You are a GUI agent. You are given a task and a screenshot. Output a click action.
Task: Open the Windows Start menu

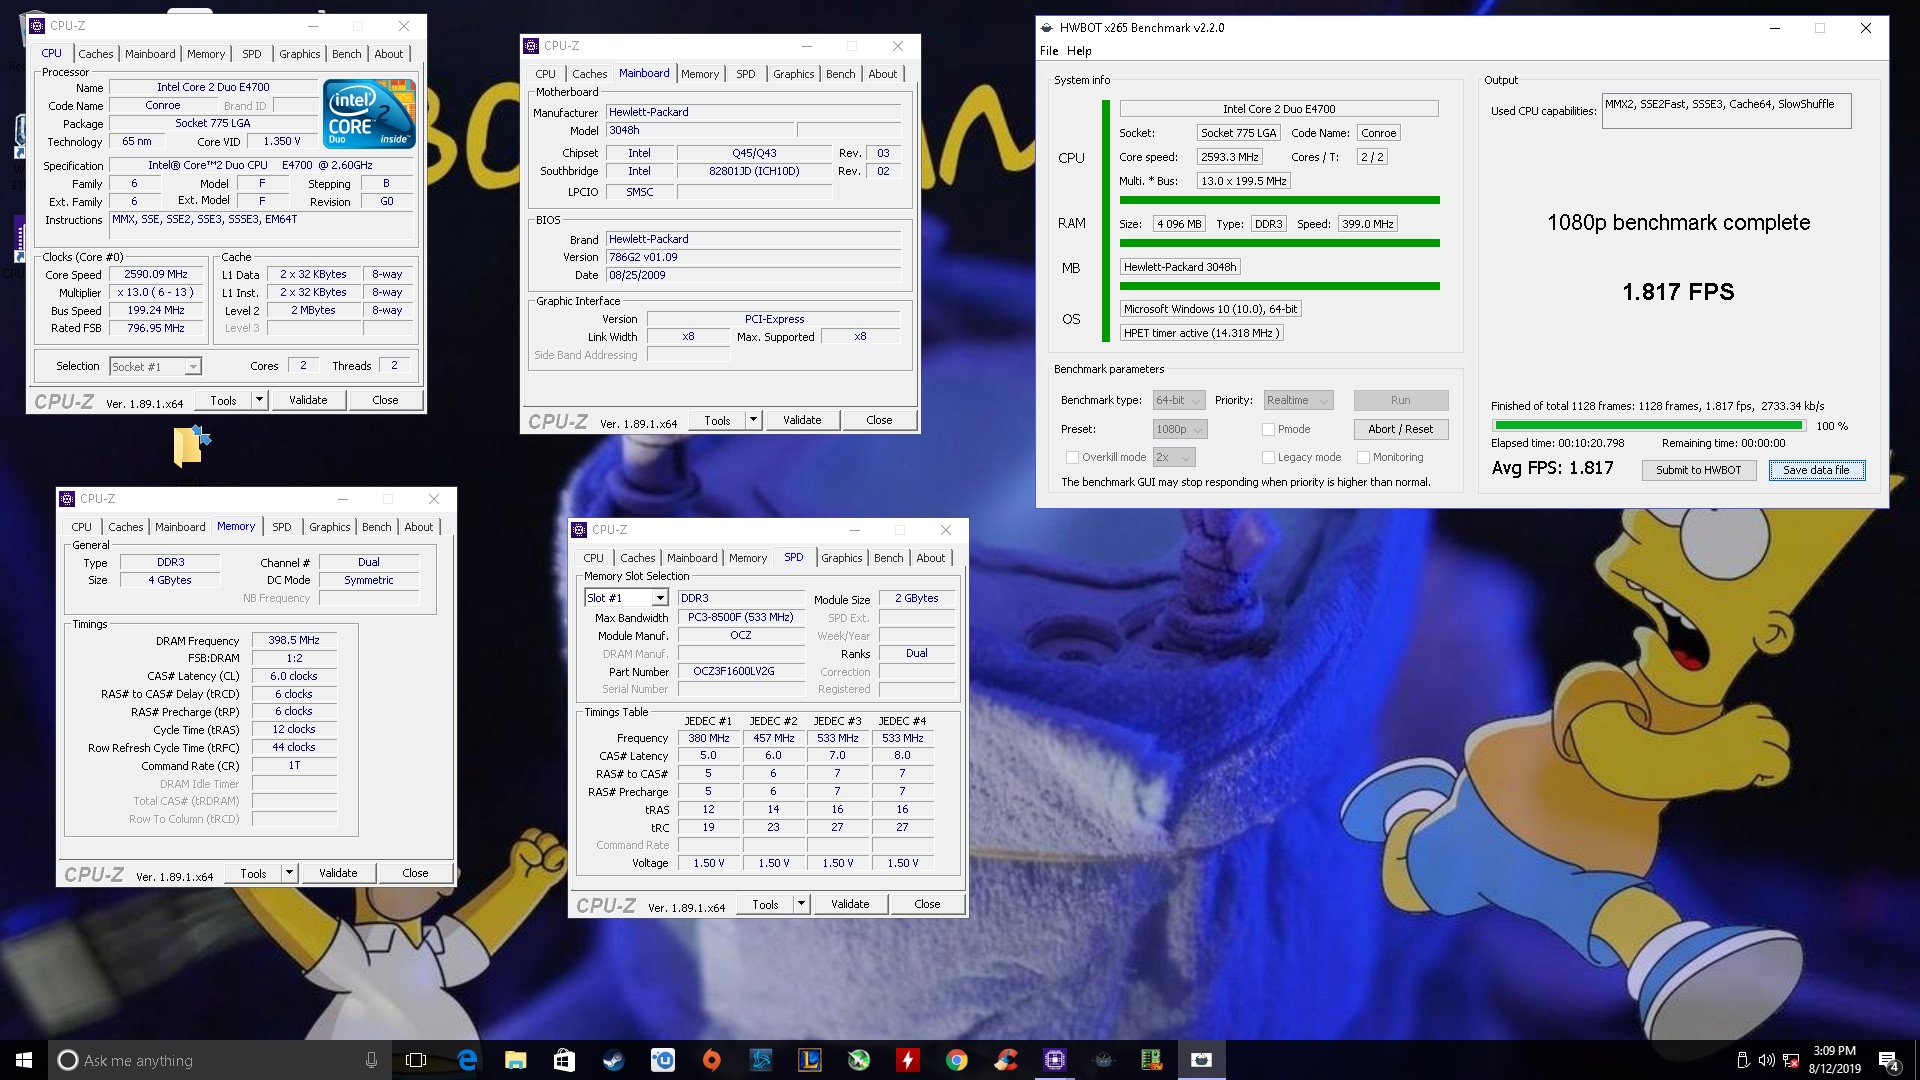point(24,1060)
